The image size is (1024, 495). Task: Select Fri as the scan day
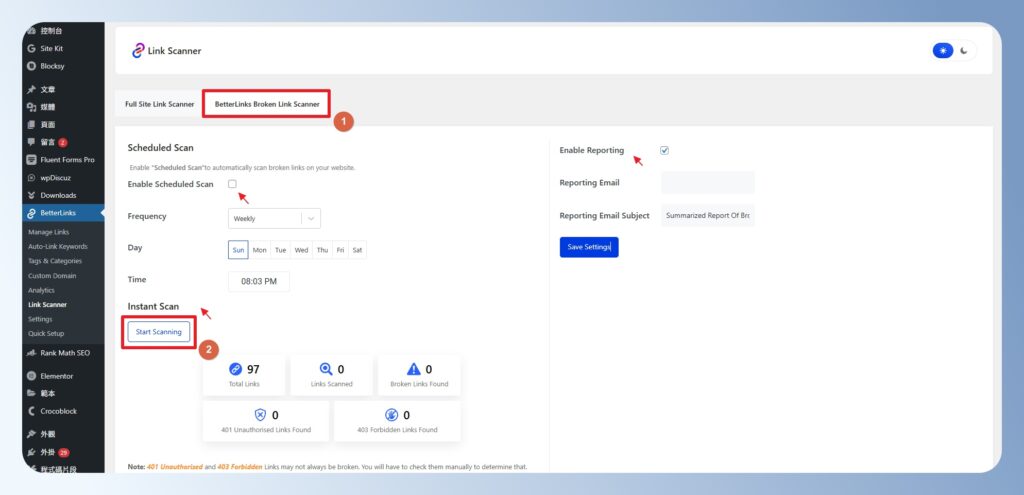coord(341,250)
